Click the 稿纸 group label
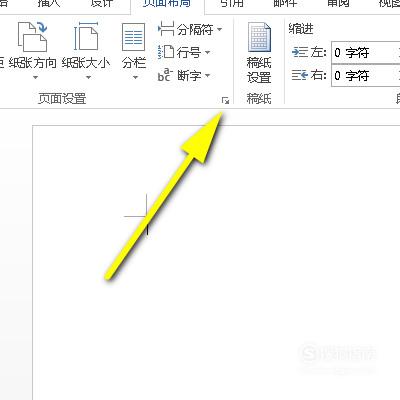Screen dimensions: 400x400 [259, 98]
